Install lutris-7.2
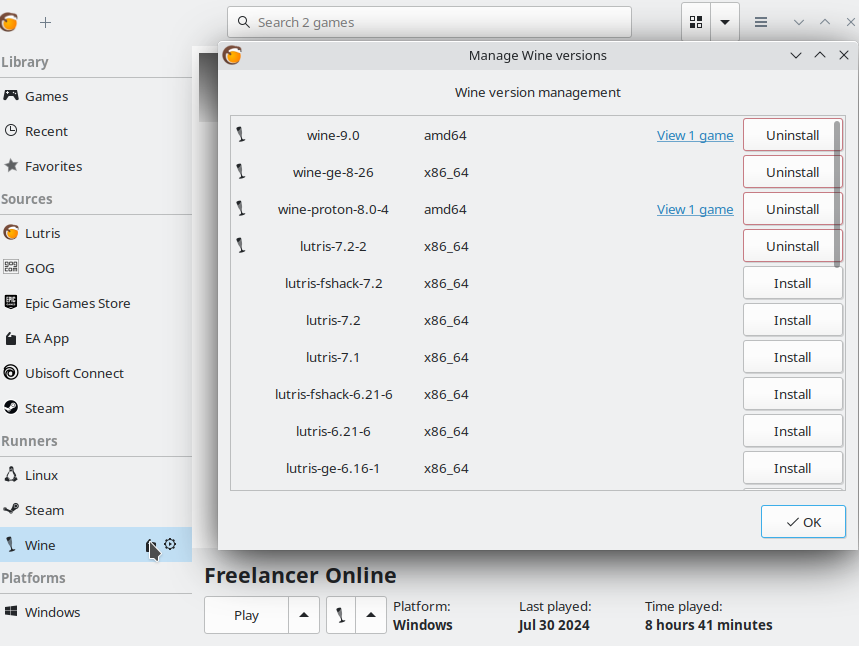859x646 pixels. point(792,320)
